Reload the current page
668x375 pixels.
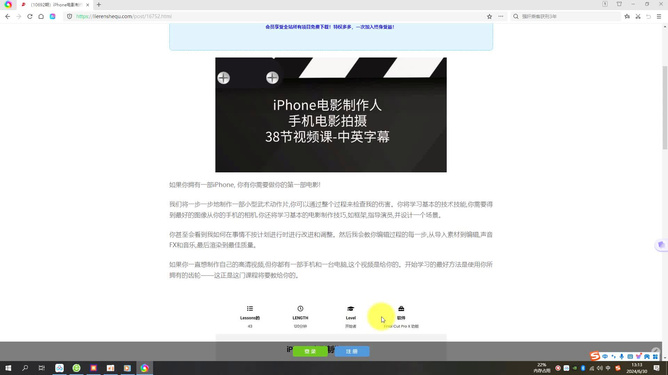point(30,16)
